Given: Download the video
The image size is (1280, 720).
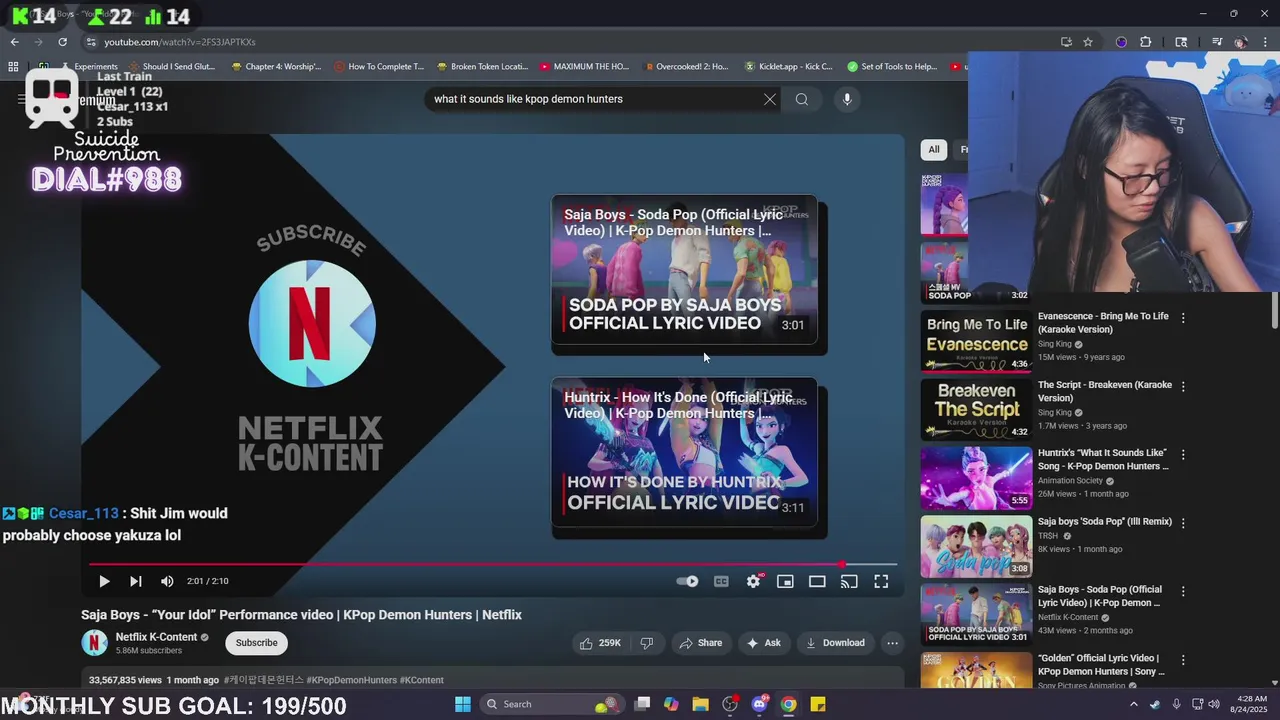Looking at the screenshot, I should (835, 643).
